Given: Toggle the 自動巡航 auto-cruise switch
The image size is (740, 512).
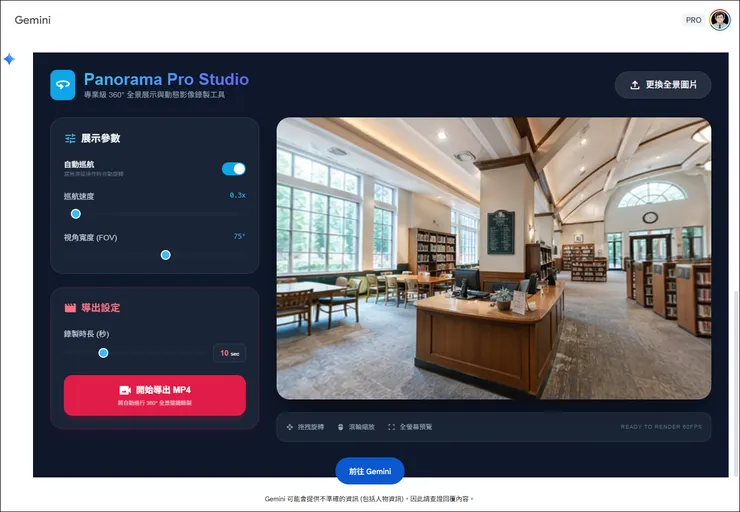Looking at the screenshot, I should tap(234, 169).
